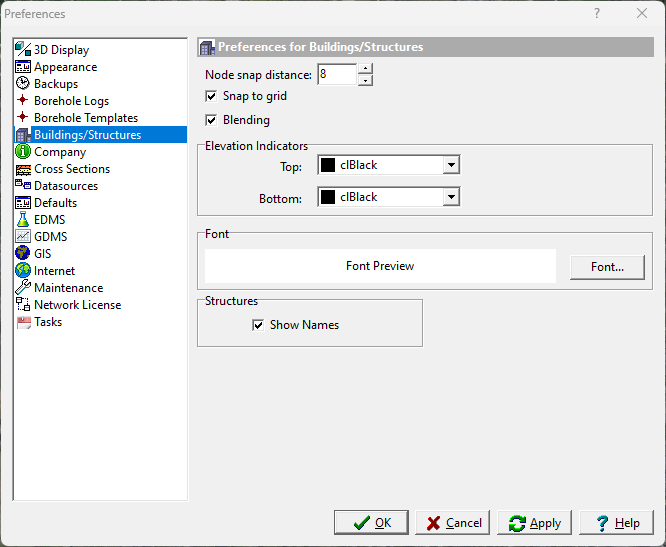
Task: Click the 3D Display icon in sidebar
Action: click(x=23, y=50)
